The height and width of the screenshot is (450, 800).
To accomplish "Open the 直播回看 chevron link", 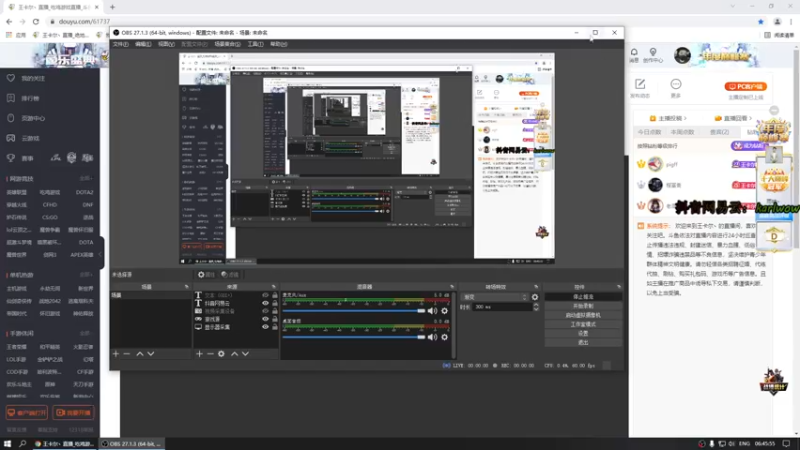I will tap(732, 118).
